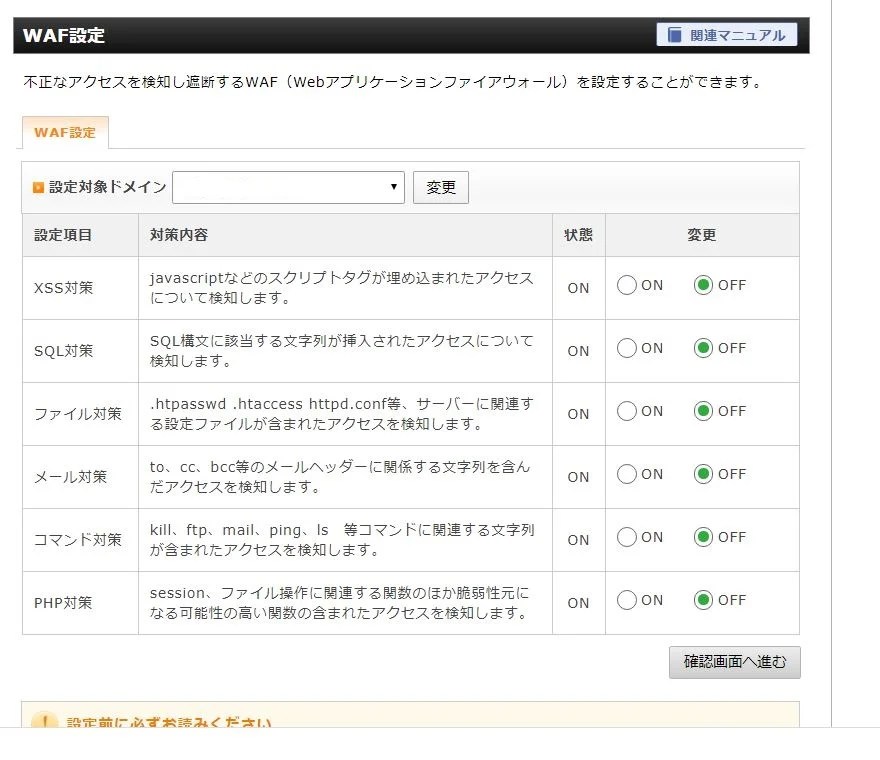Click the 設定項目 column header
Viewport: 880px width, 760px height.
(63, 235)
